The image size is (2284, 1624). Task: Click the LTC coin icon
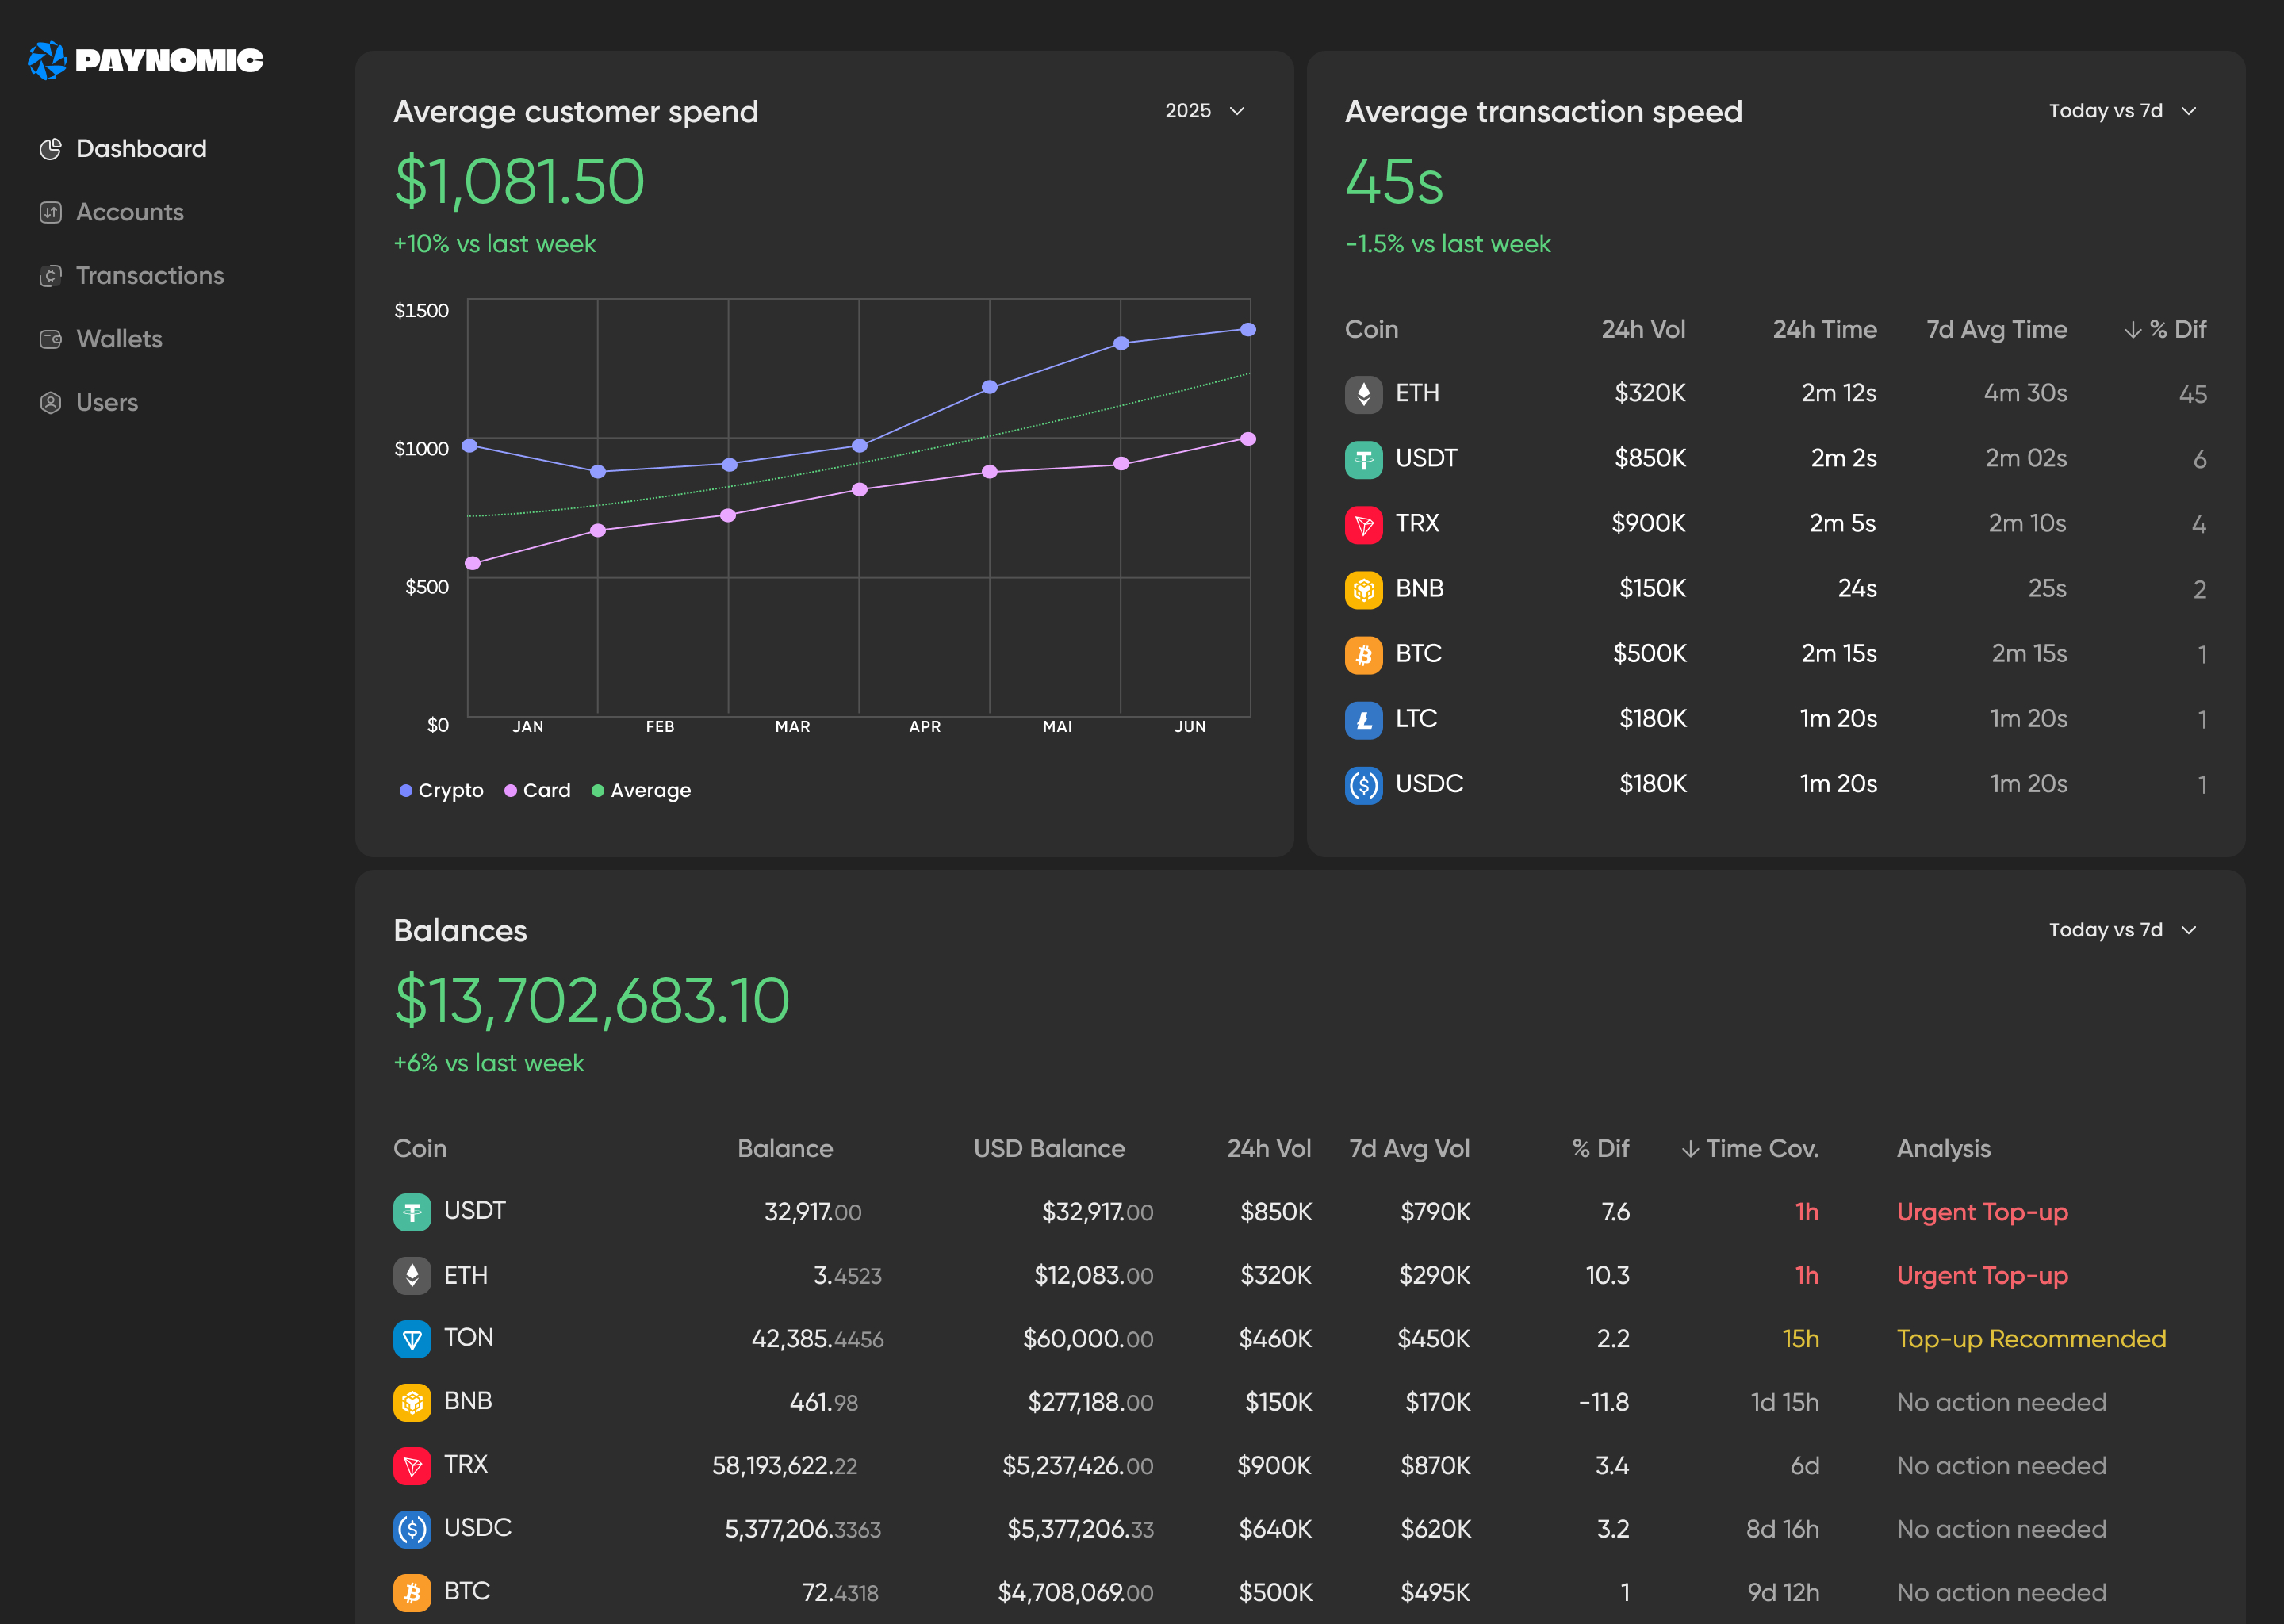pos(1363,719)
